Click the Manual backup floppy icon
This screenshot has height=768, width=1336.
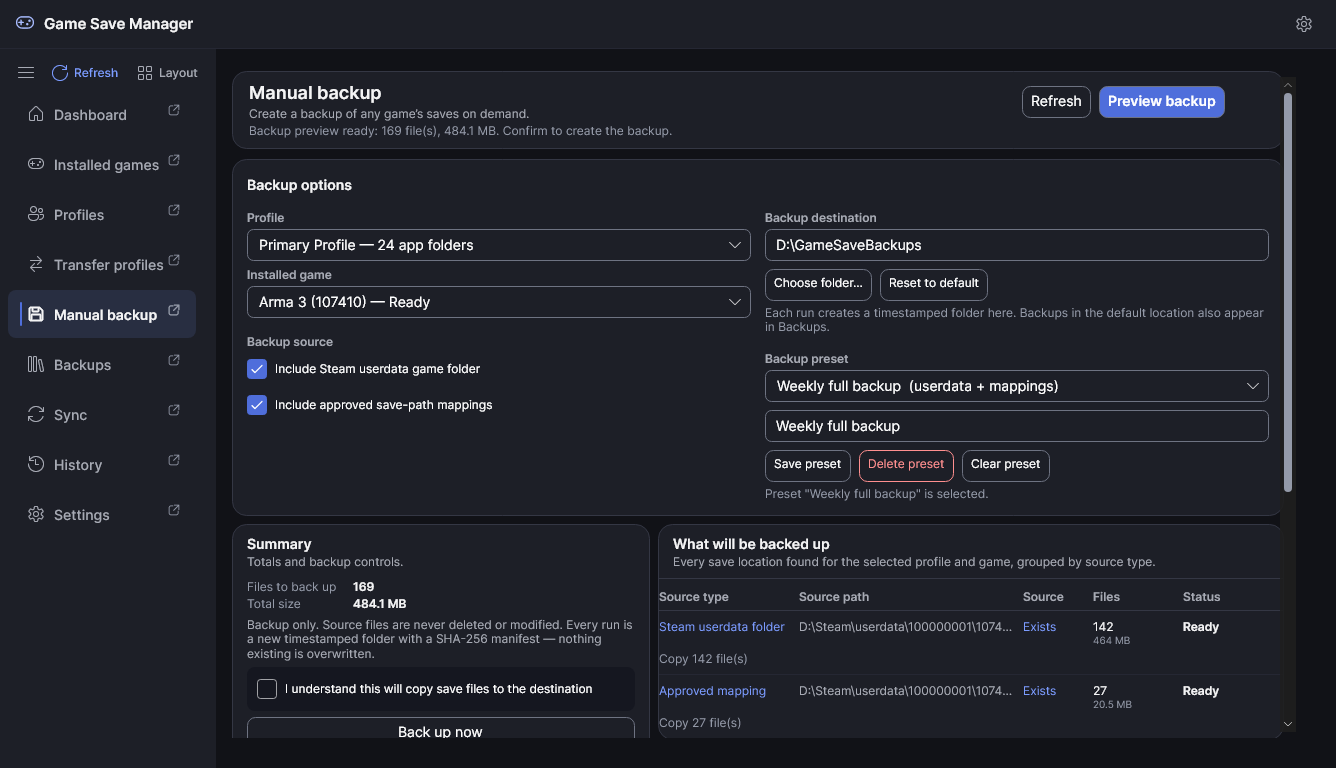[36, 314]
